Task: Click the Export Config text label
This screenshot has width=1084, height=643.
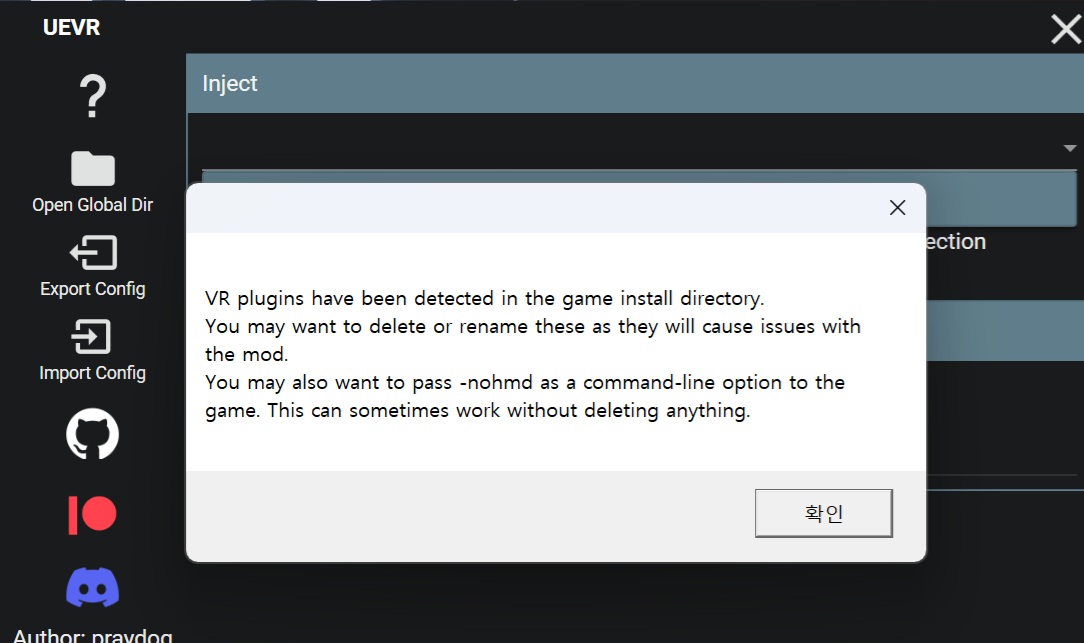Action: [x=93, y=288]
